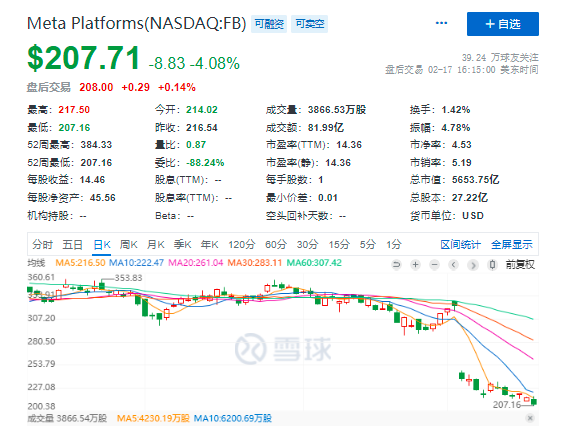The height and width of the screenshot is (426, 562).
Task: Click the candlestick style icon
Action: click(492, 265)
